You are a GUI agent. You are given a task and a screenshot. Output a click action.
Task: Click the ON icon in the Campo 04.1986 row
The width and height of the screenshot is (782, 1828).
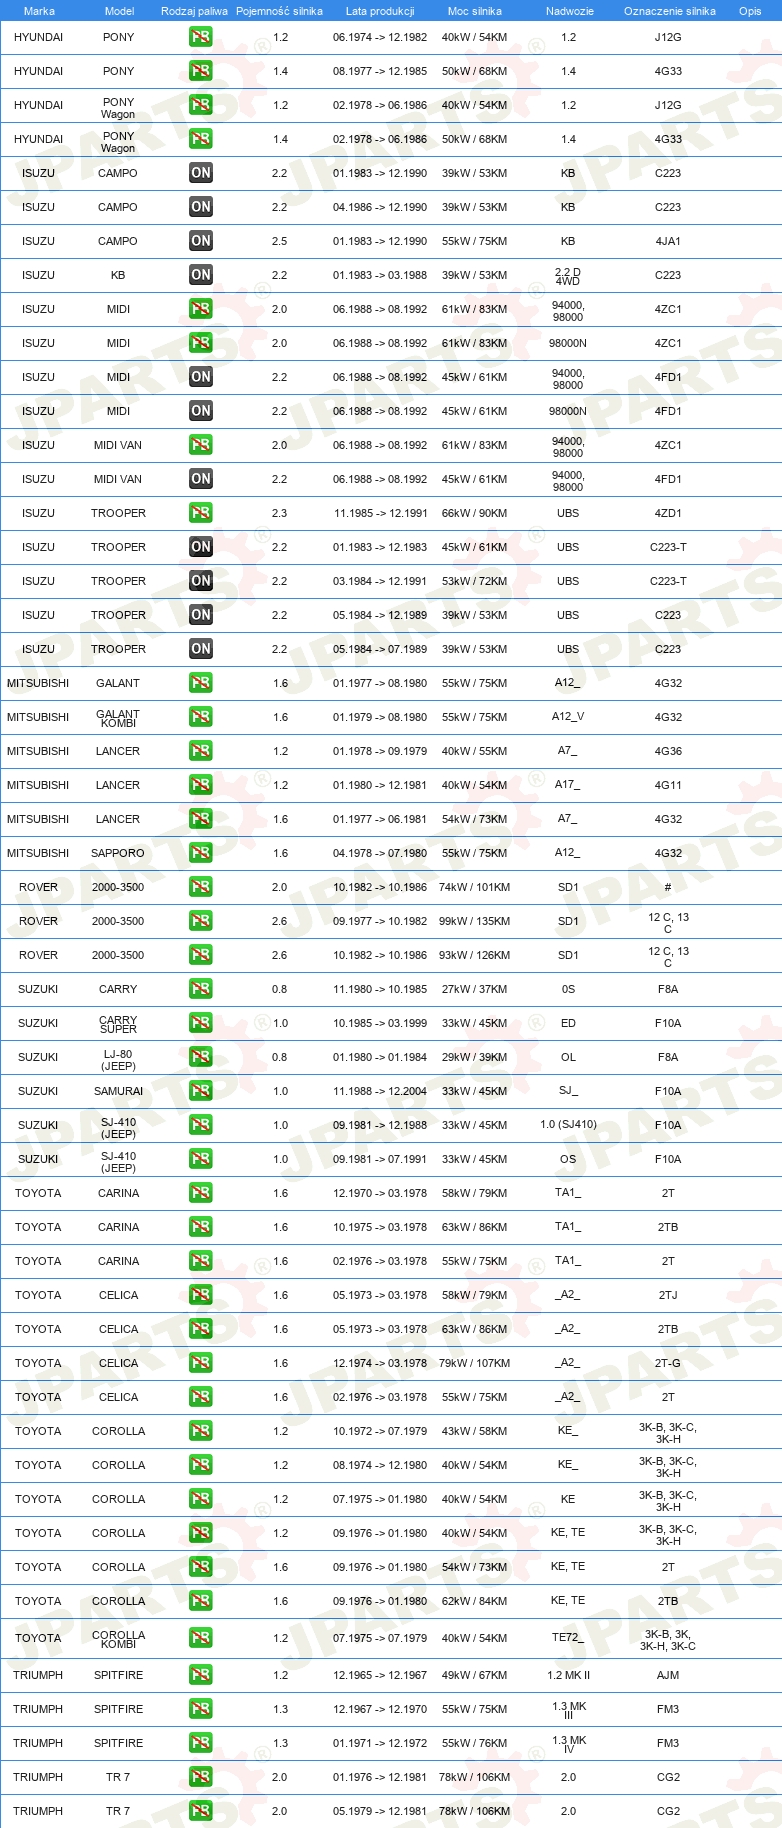pyautogui.click(x=201, y=207)
